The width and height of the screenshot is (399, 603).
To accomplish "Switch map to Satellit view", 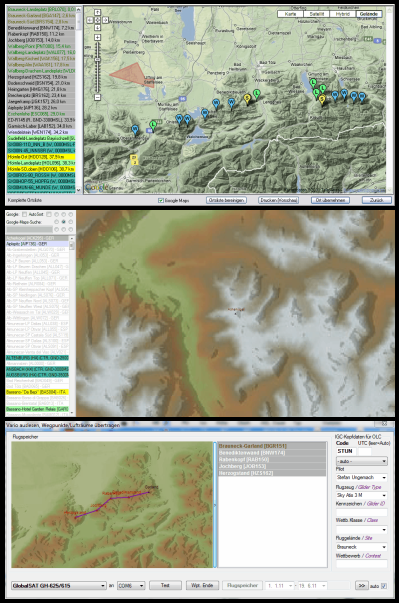I will [317, 14].
